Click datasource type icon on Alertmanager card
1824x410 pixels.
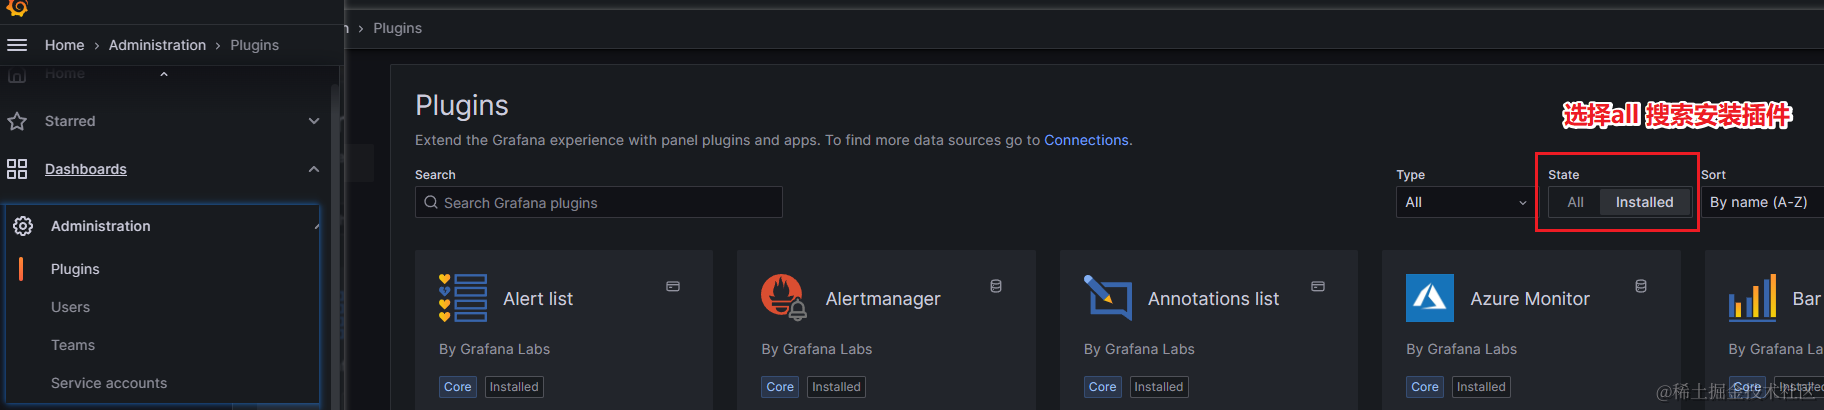[x=996, y=286]
